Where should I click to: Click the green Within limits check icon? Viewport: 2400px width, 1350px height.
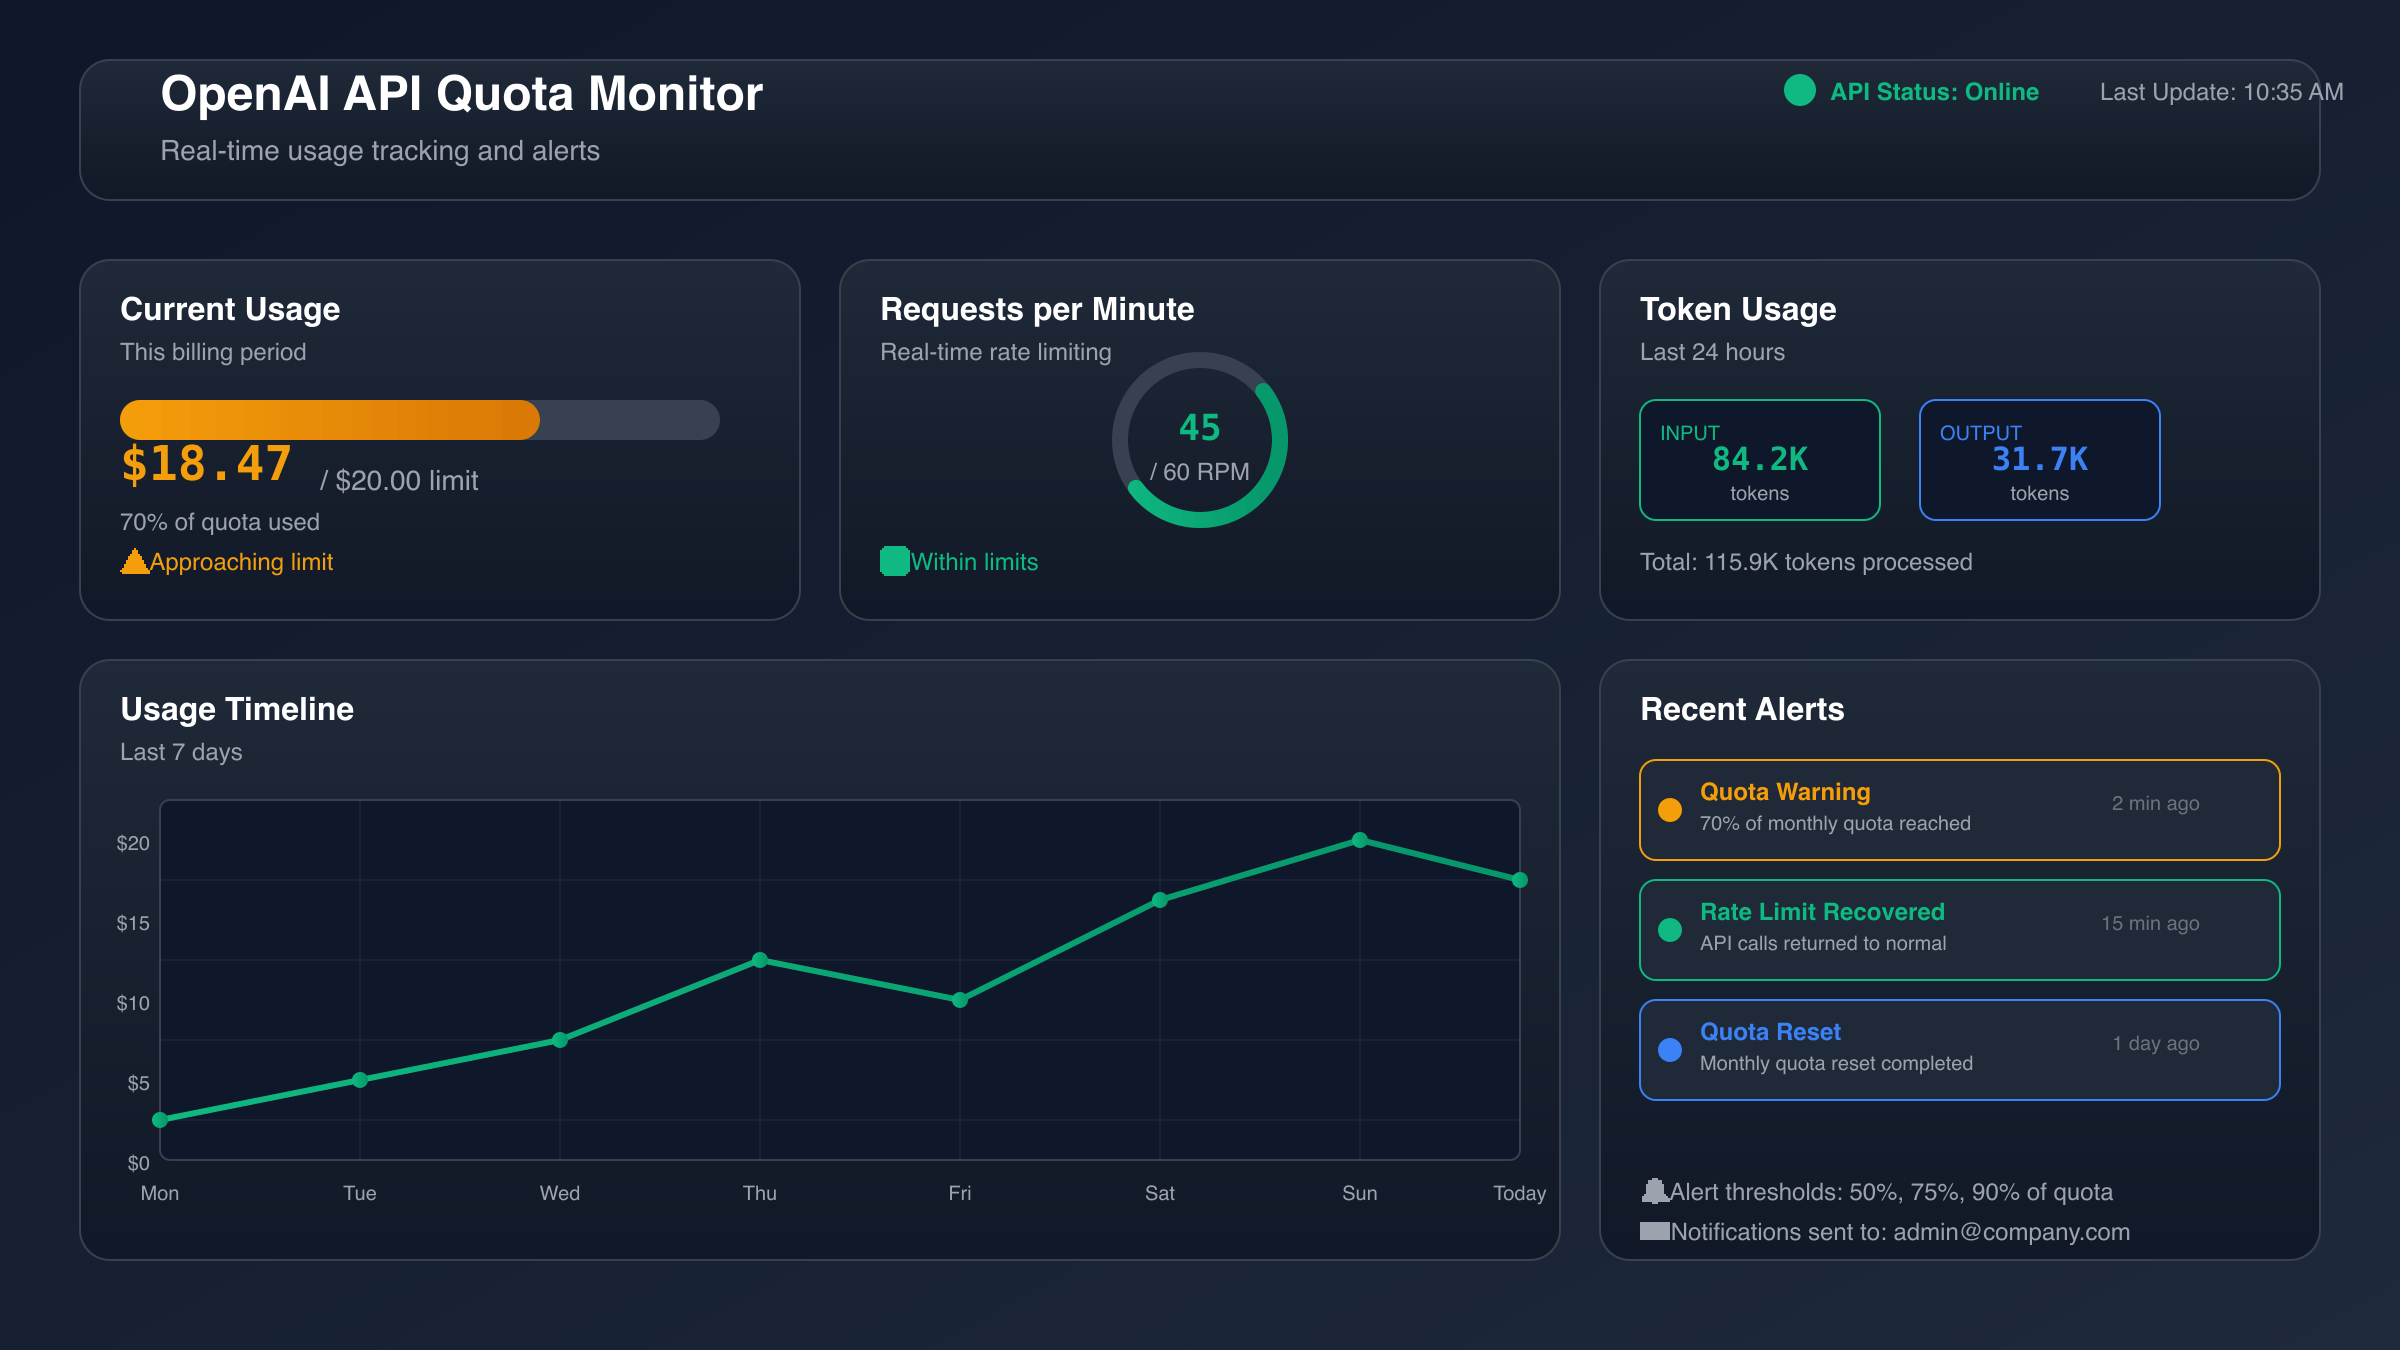(894, 561)
